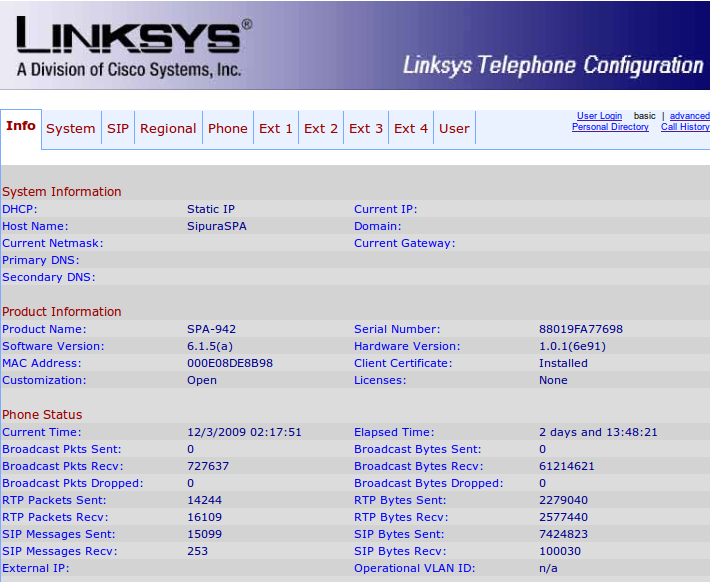
Task: Select the basic view text
Action: coord(644,116)
